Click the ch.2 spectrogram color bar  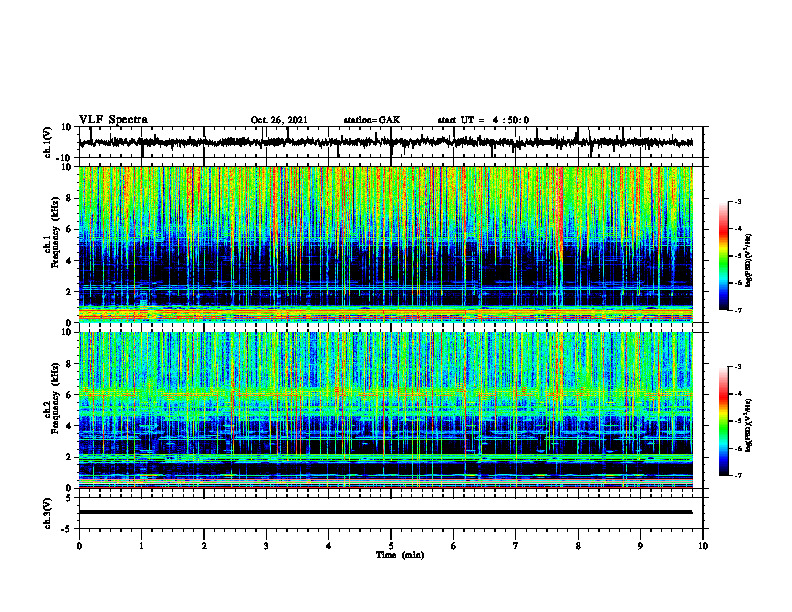[x=723, y=421]
